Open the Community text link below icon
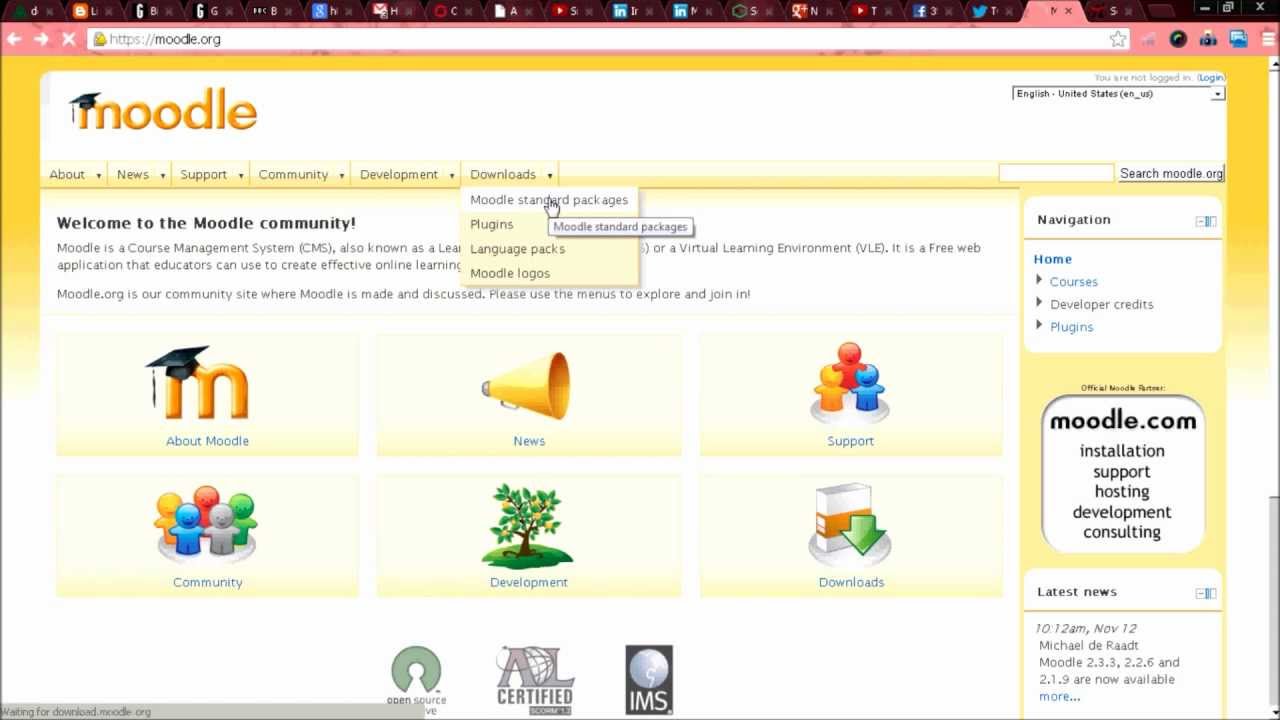 pyautogui.click(x=207, y=582)
